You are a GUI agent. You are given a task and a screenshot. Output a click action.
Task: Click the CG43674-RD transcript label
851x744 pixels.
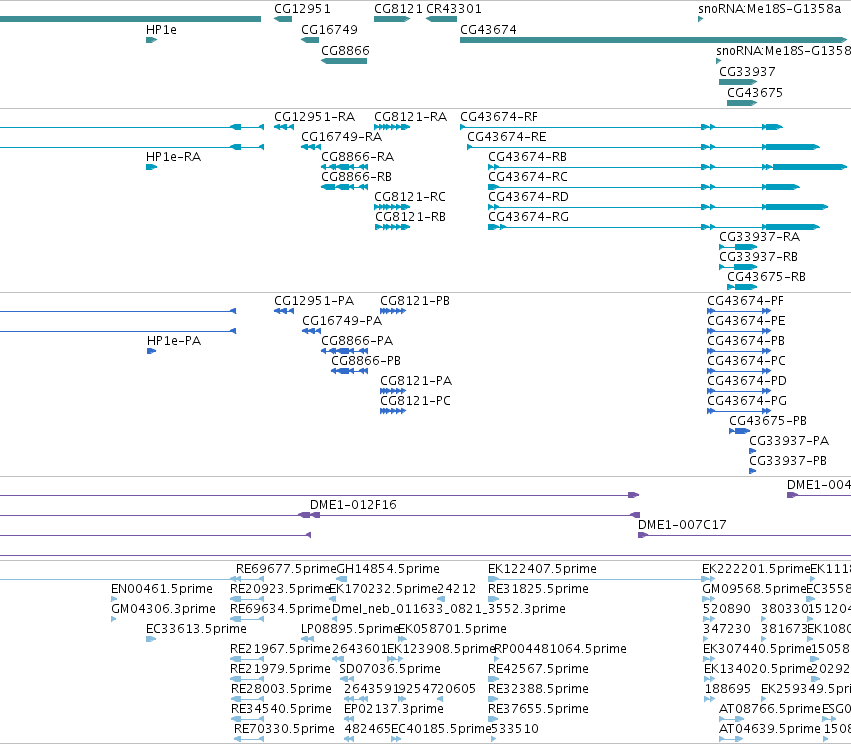tap(528, 197)
